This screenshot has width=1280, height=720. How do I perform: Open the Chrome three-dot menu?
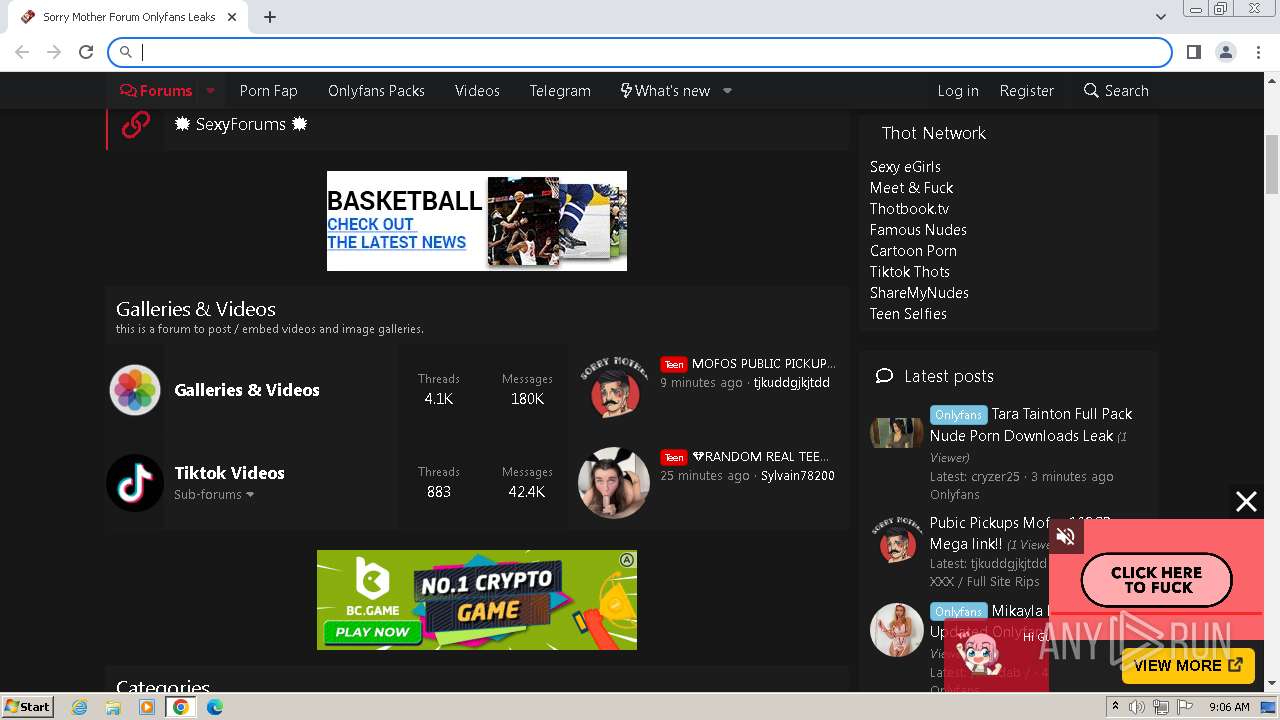[1257, 52]
